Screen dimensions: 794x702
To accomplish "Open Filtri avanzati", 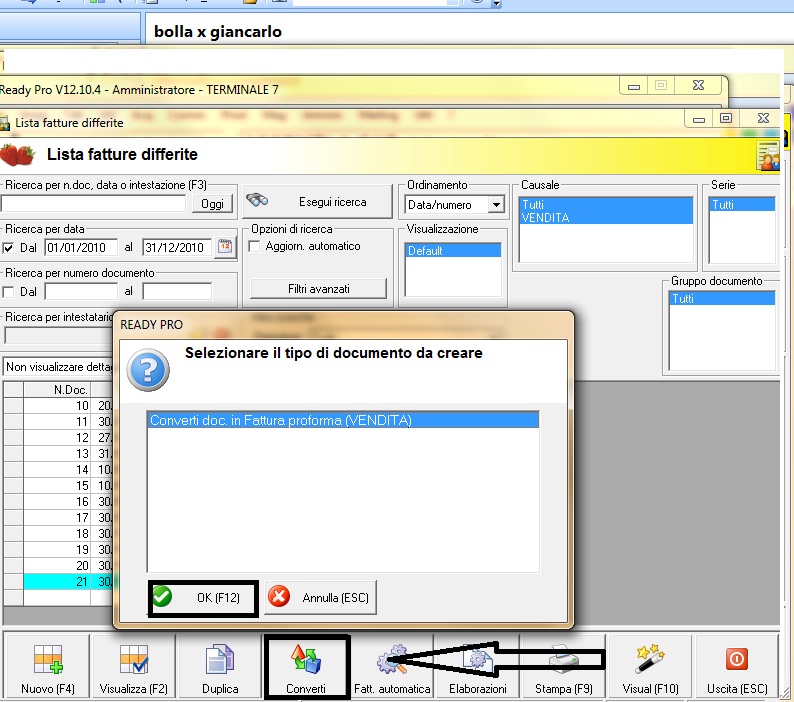I will click(x=319, y=289).
